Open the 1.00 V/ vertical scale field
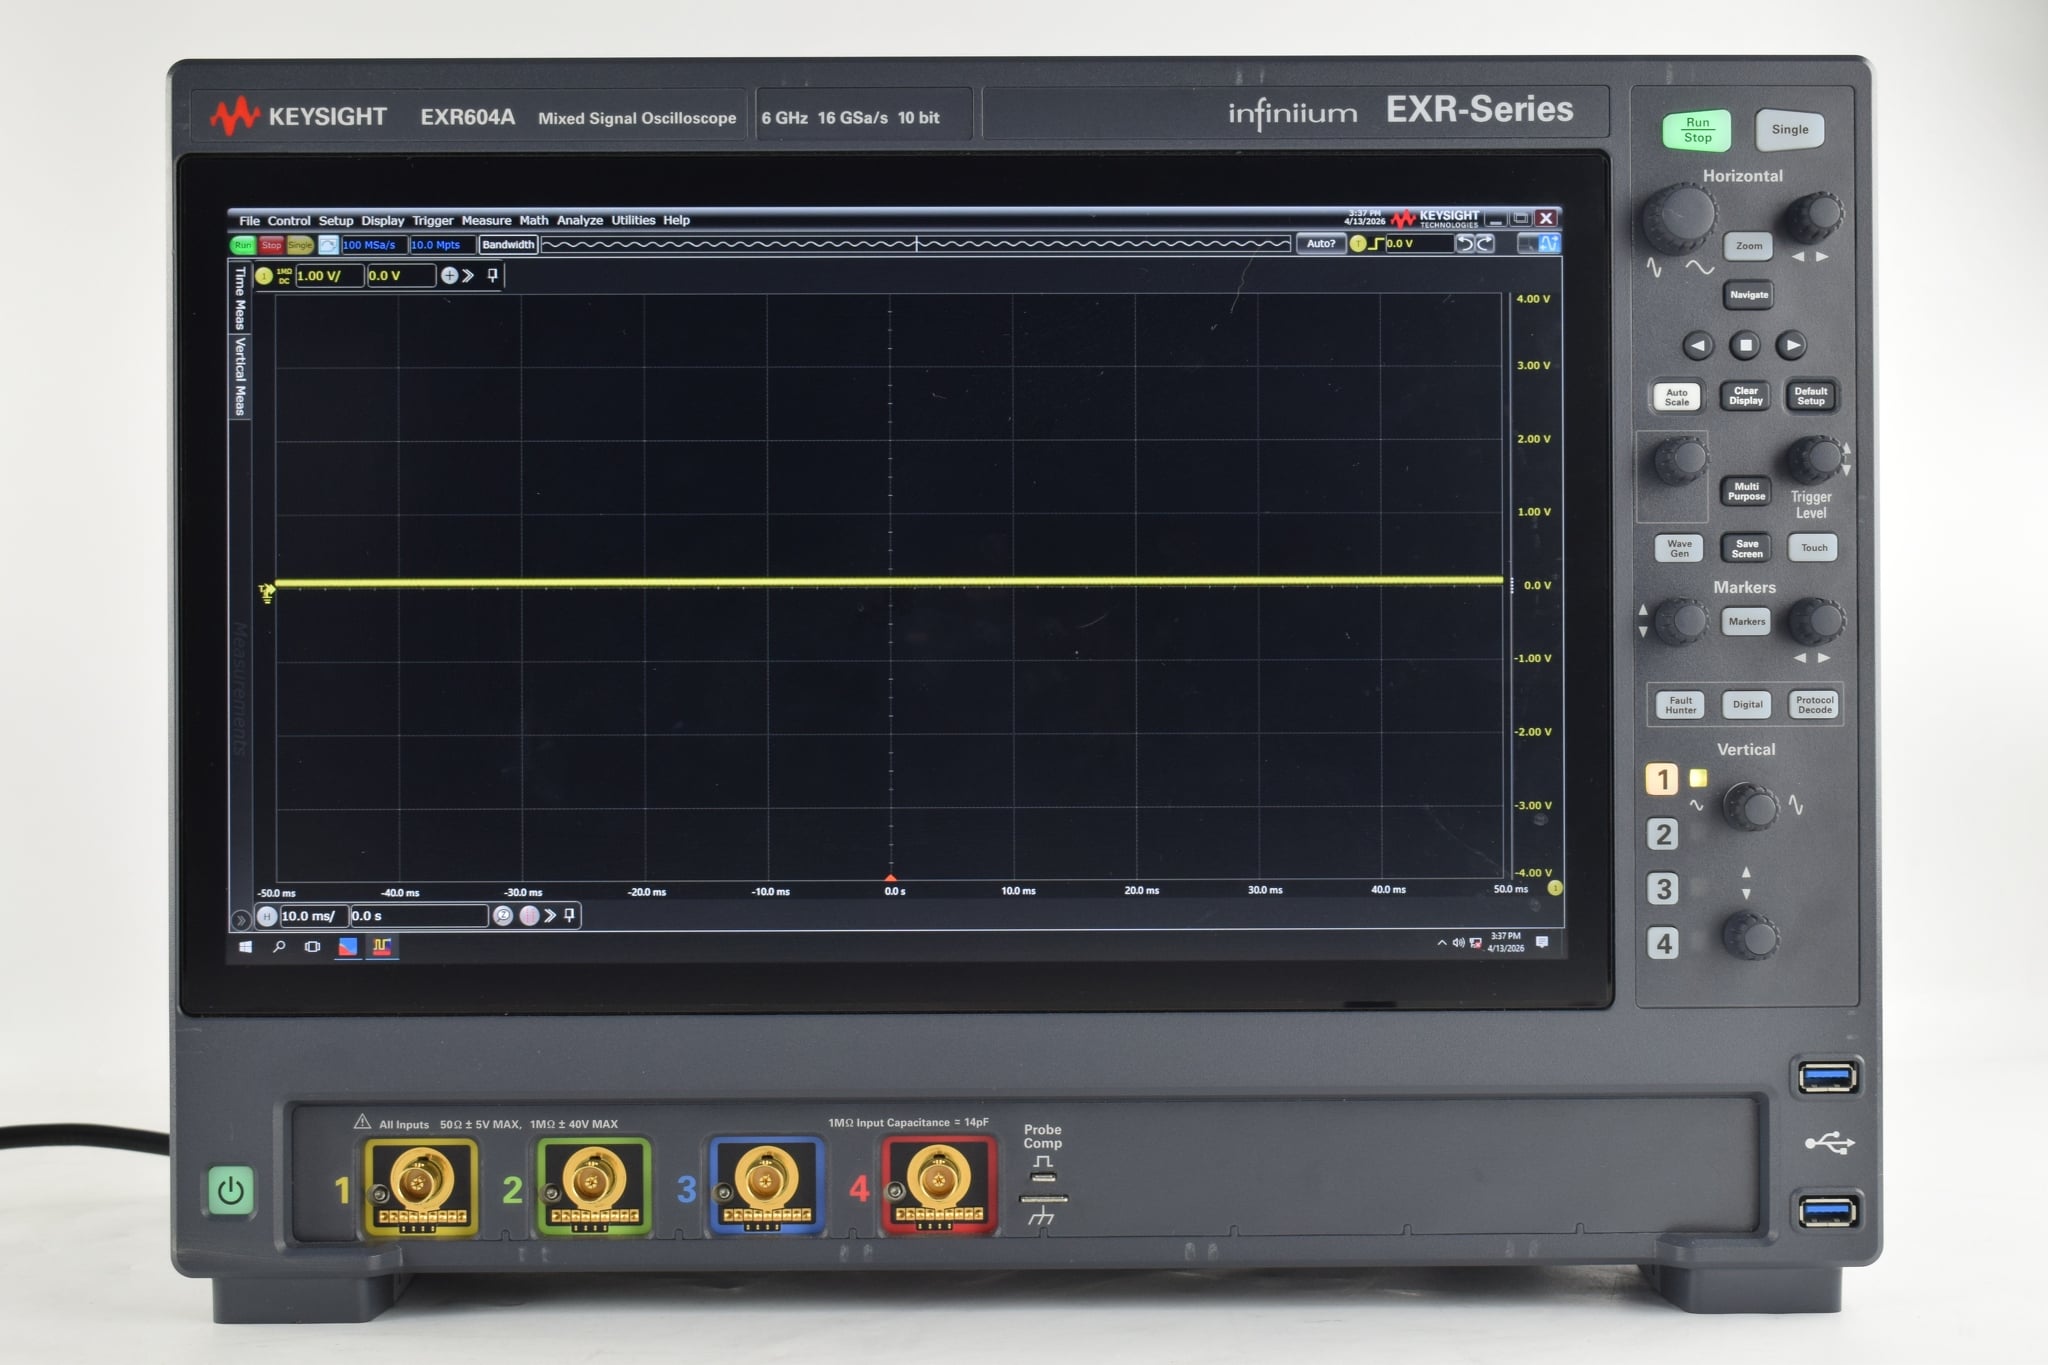 328,276
